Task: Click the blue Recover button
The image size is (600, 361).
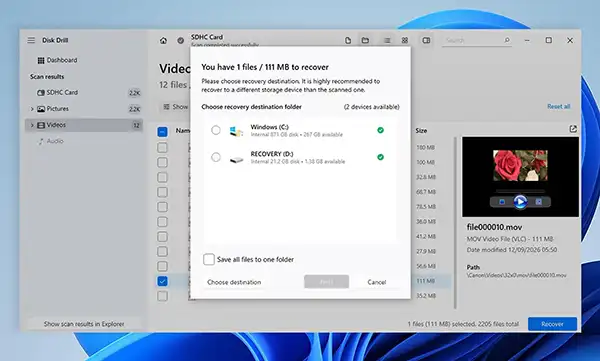Action: (552, 324)
